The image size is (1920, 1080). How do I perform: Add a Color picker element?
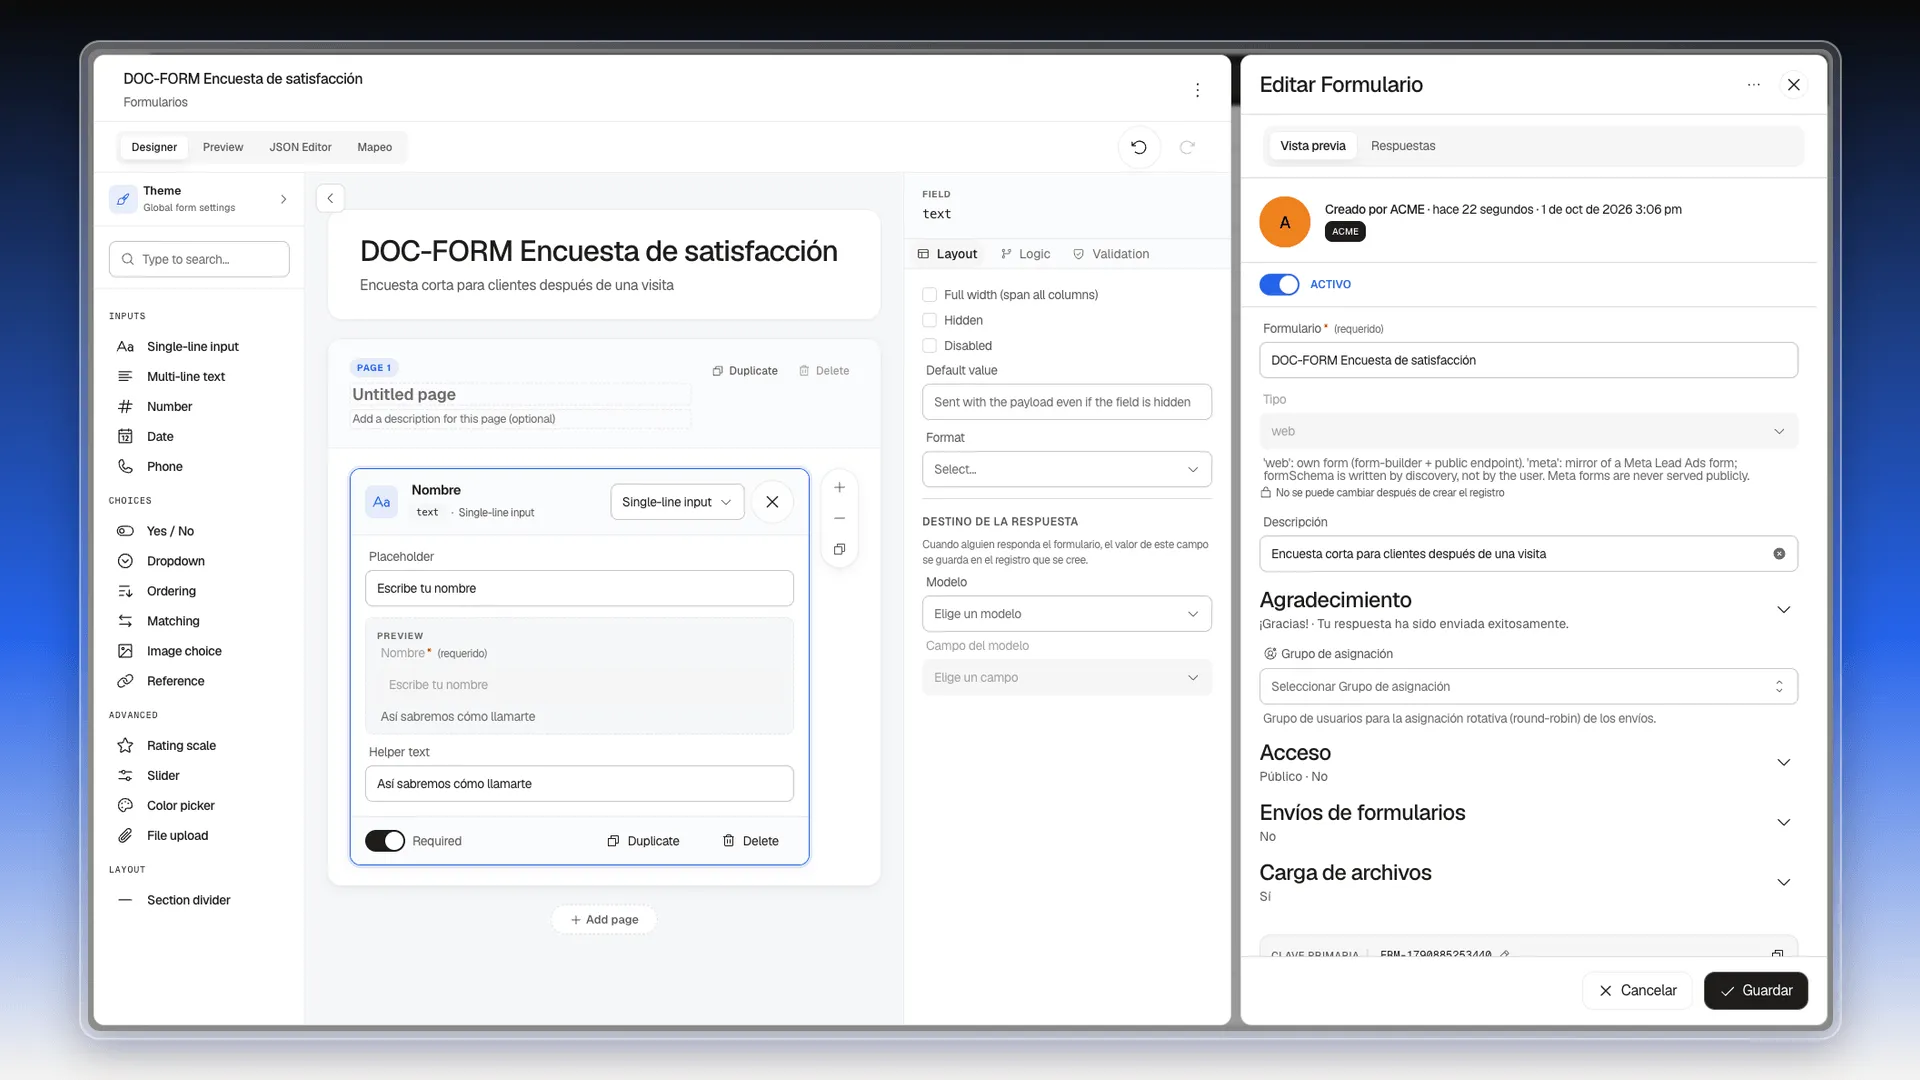tap(180, 805)
